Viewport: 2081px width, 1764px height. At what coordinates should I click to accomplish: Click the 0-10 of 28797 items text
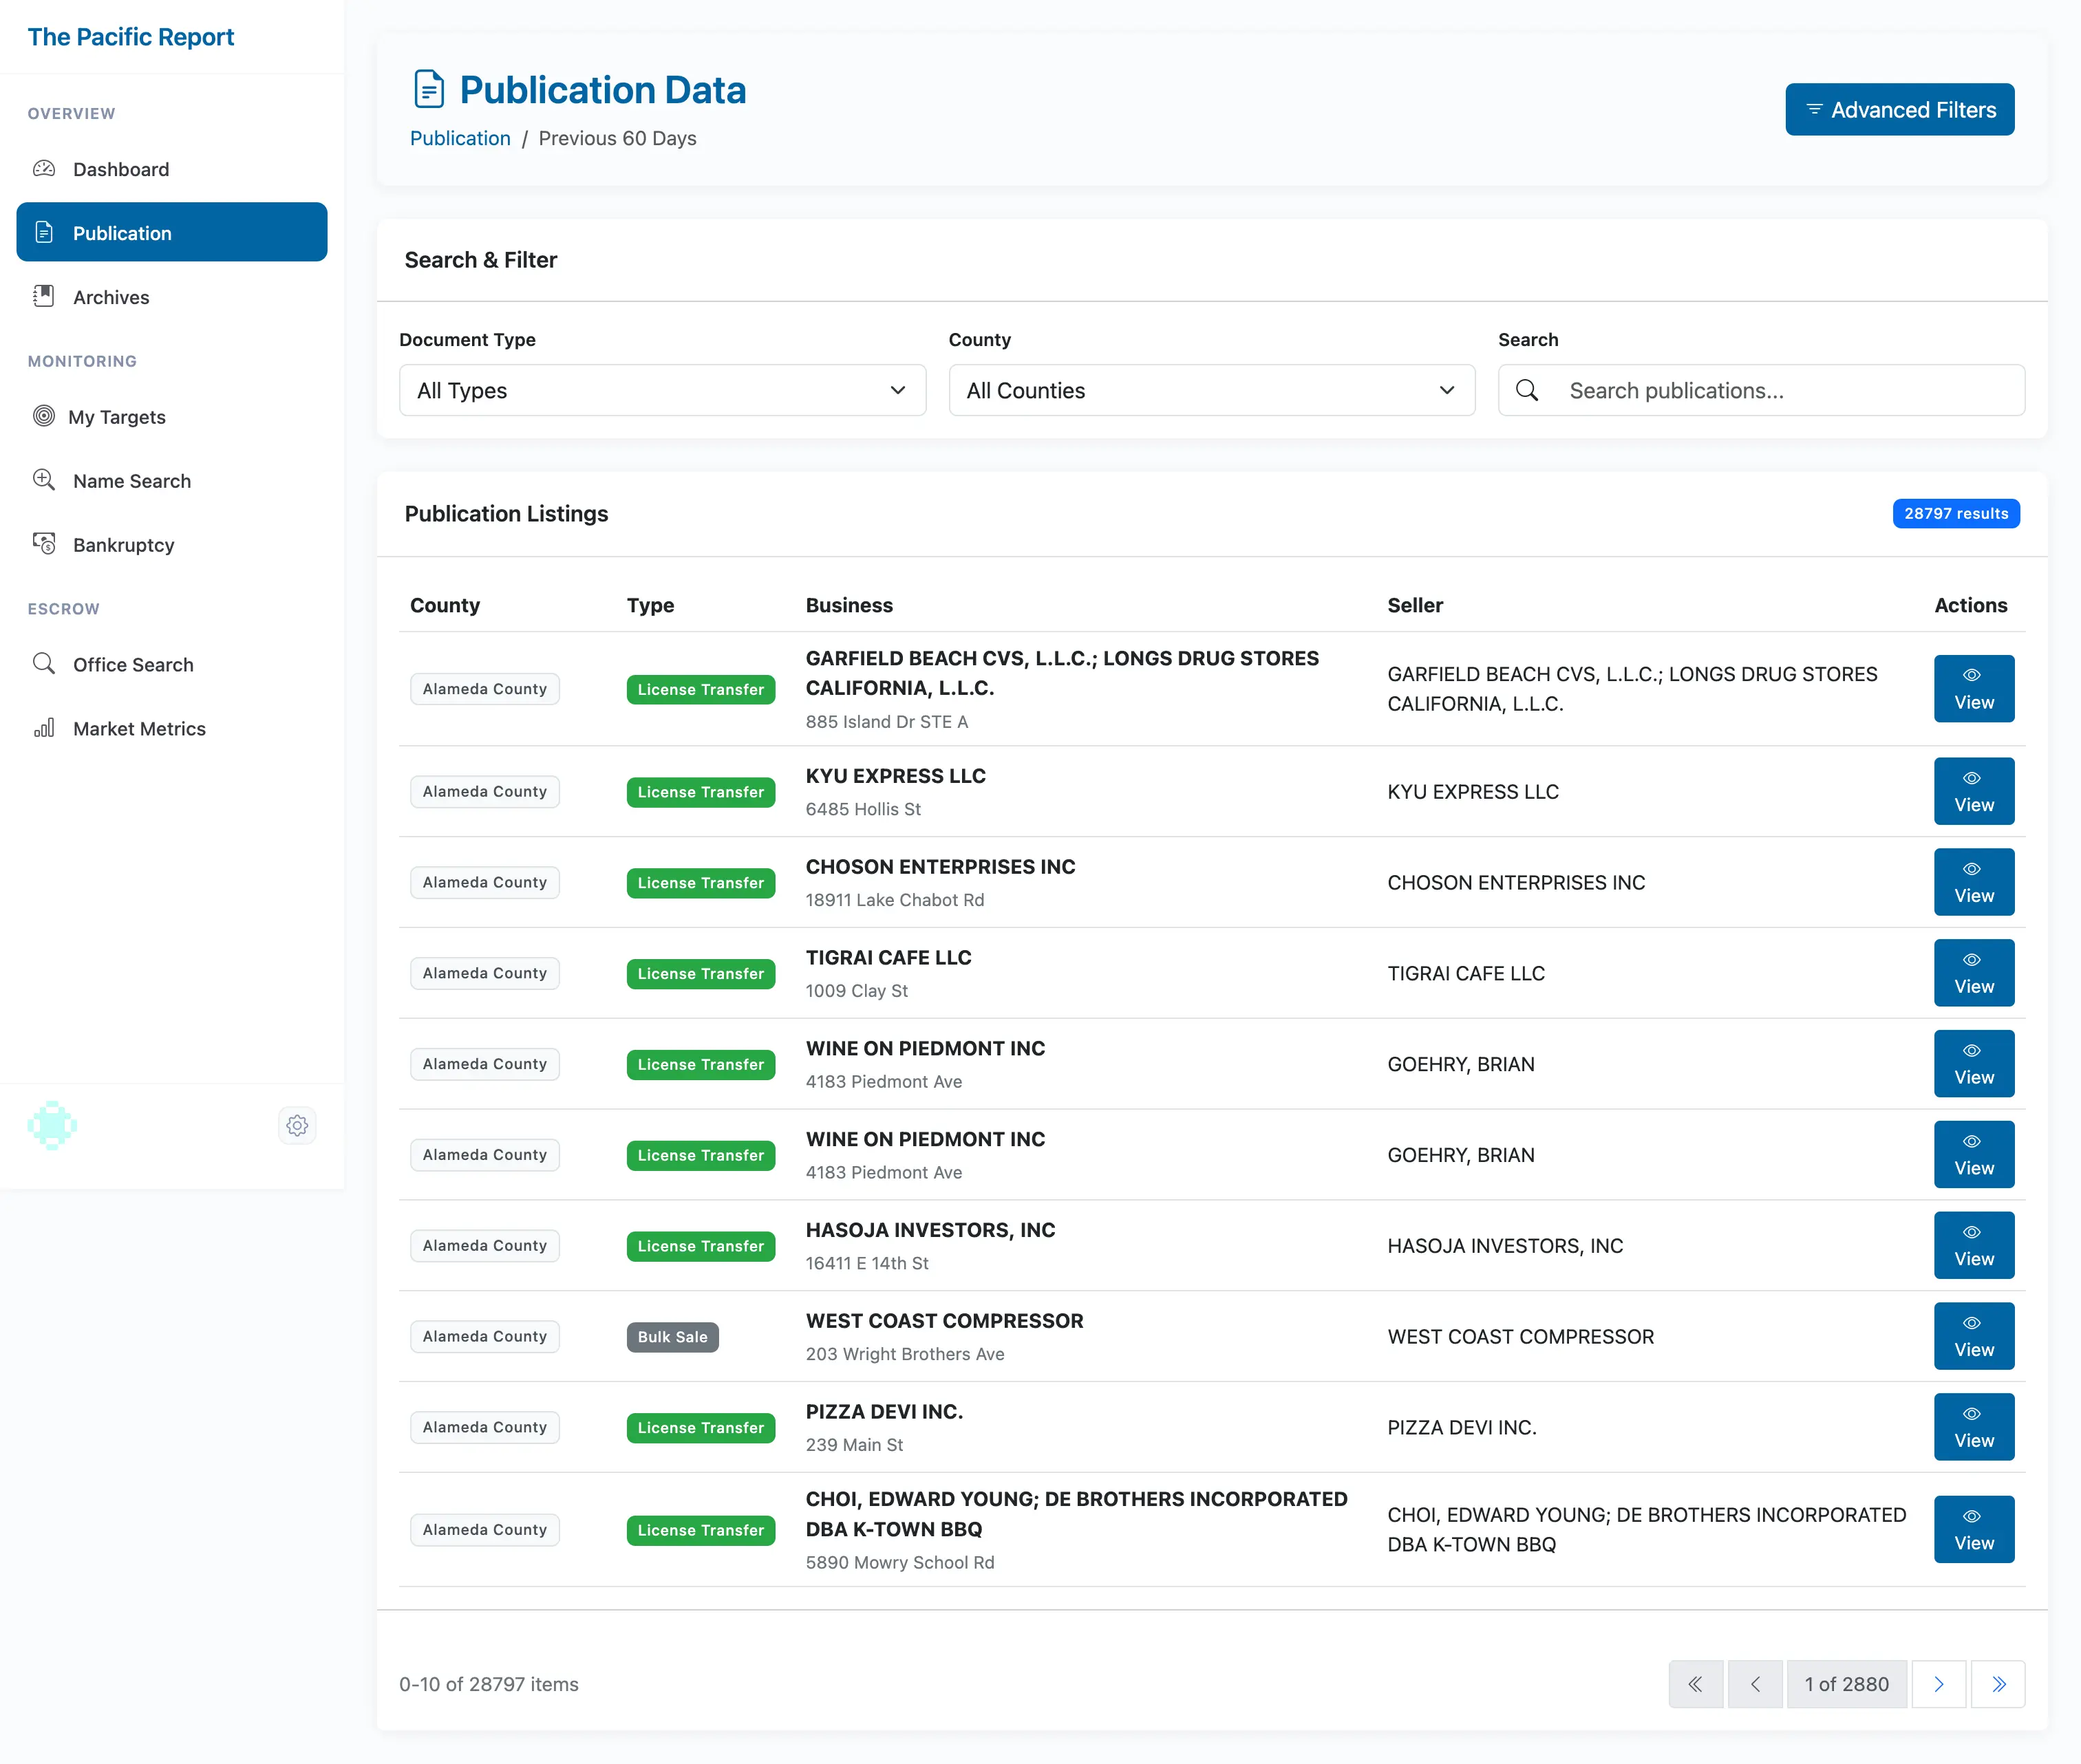[489, 1684]
